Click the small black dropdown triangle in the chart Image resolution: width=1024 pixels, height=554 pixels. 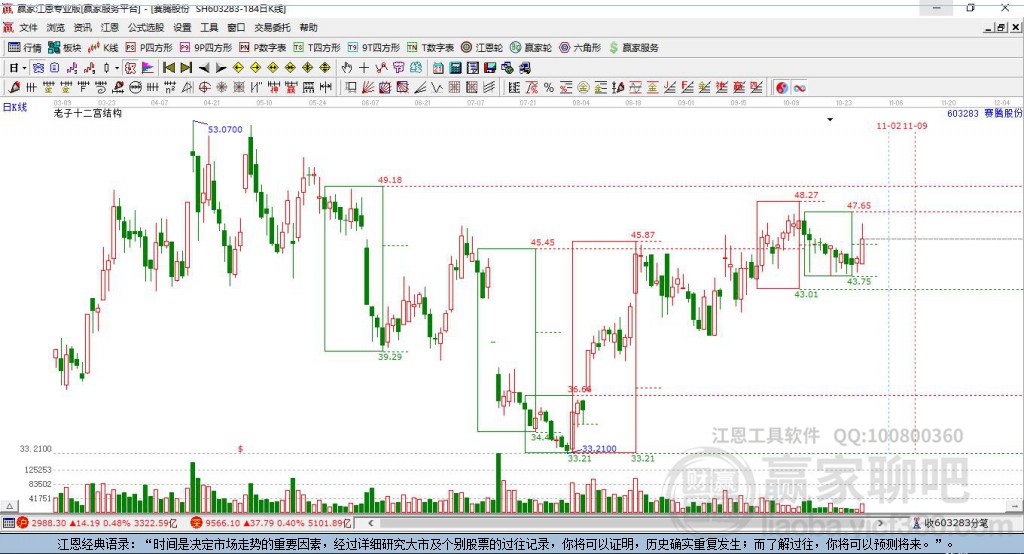click(830, 120)
